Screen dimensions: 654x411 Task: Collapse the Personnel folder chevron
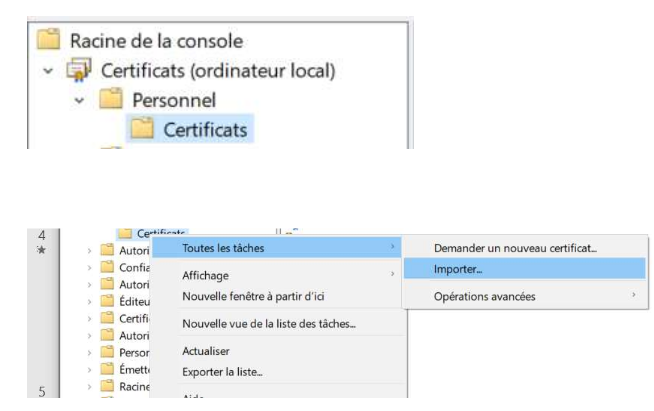80,100
